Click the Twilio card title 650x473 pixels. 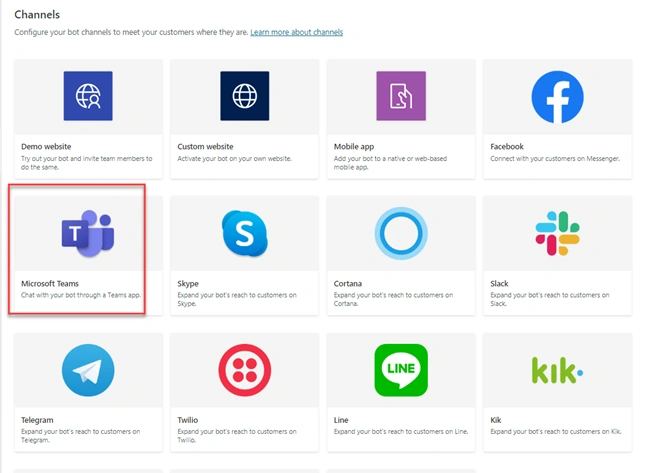coord(187,420)
